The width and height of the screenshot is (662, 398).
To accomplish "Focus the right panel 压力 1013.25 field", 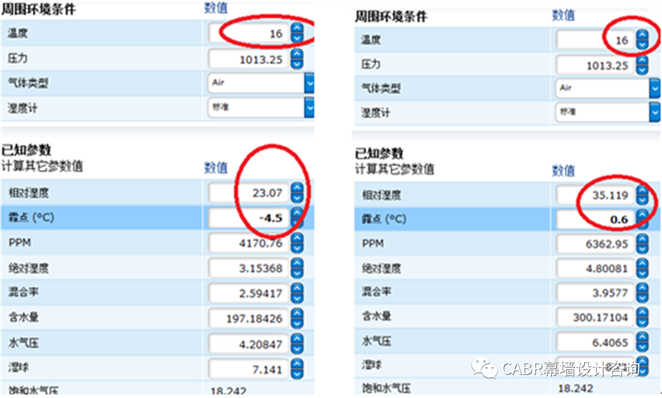I will coord(596,65).
